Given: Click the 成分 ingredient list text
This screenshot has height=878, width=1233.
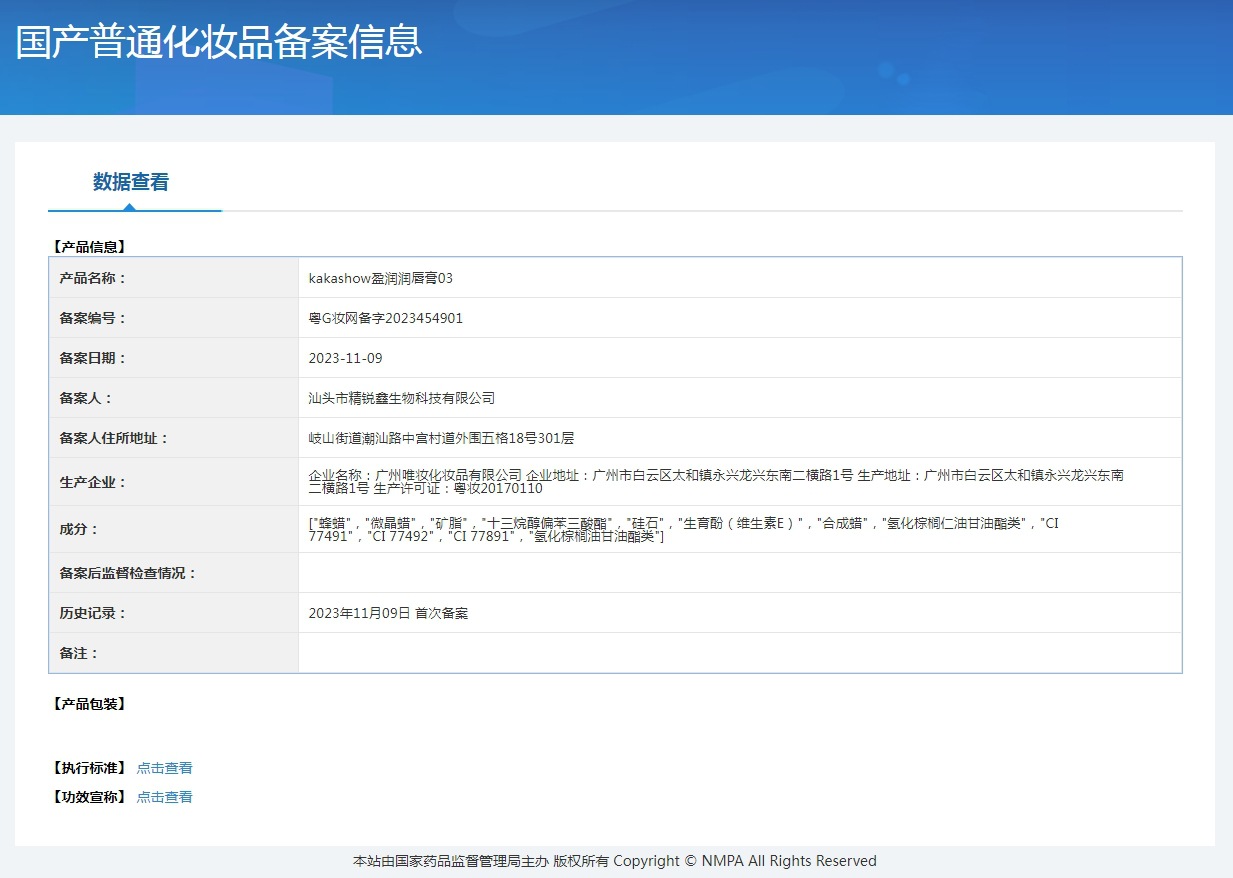Looking at the screenshot, I should 684,530.
